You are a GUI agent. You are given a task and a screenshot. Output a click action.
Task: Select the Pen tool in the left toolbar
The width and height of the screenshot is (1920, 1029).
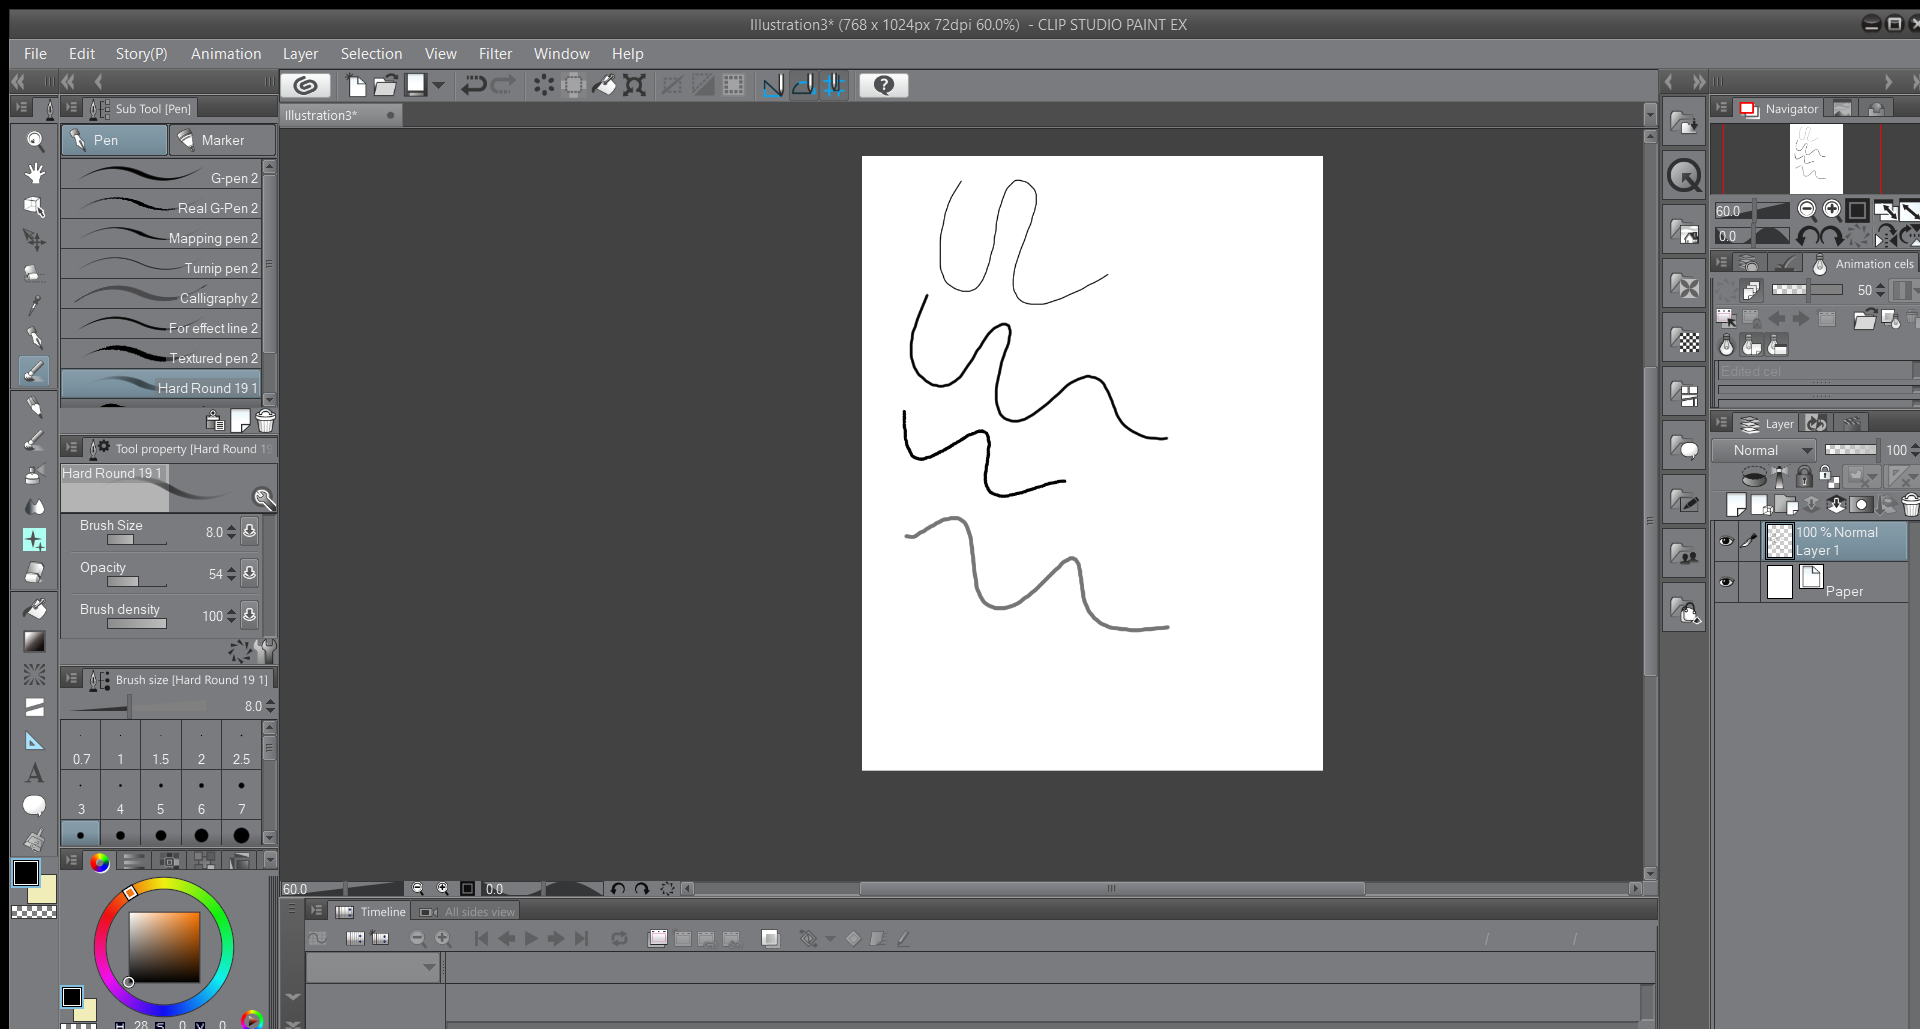click(35, 371)
